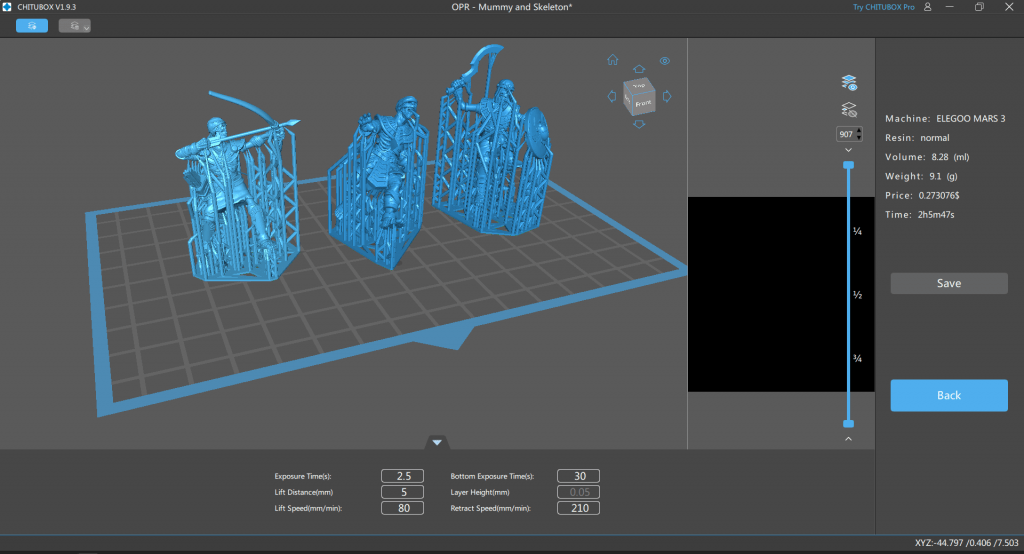
Task: Collapse the print settings panel triangle
Action: (437, 442)
